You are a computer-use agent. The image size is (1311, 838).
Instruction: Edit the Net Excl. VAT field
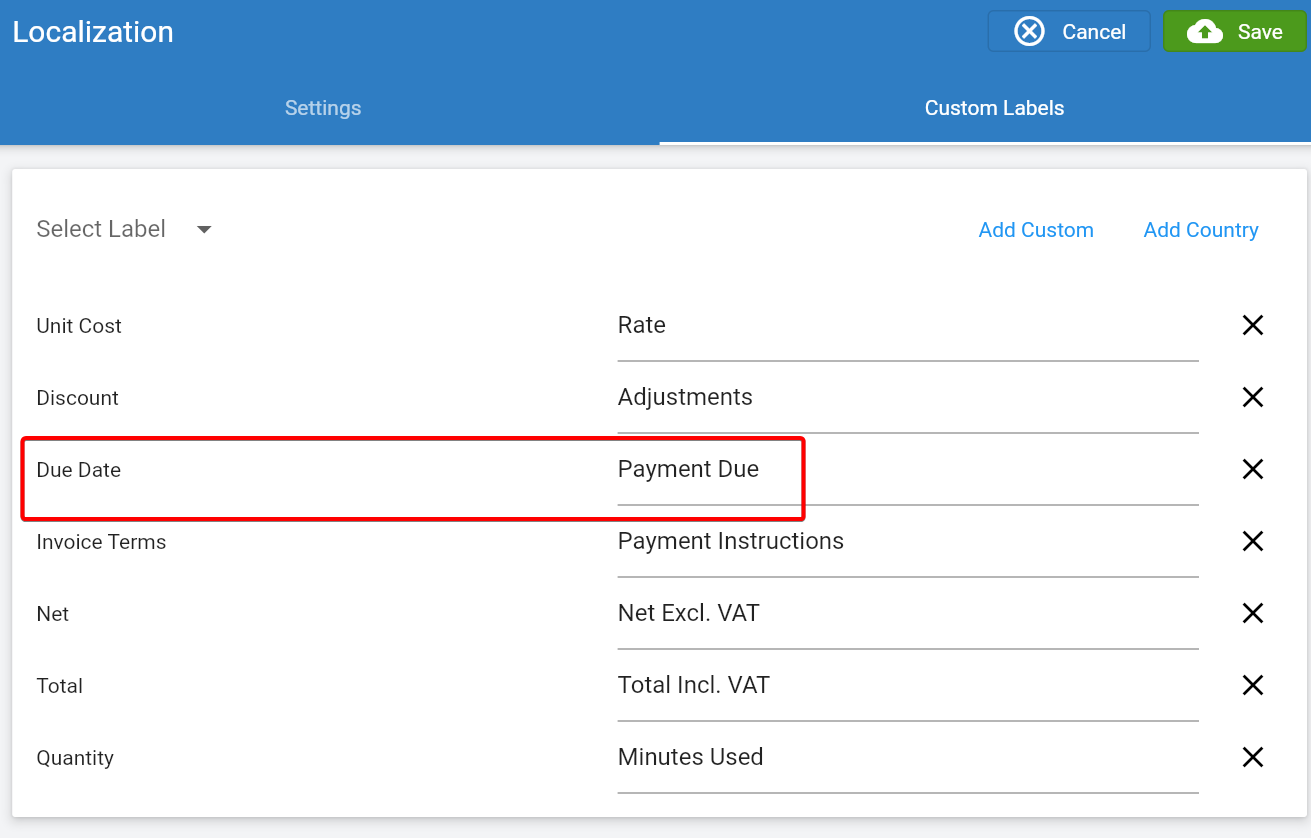pyautogui.click(x=908, y=614)
